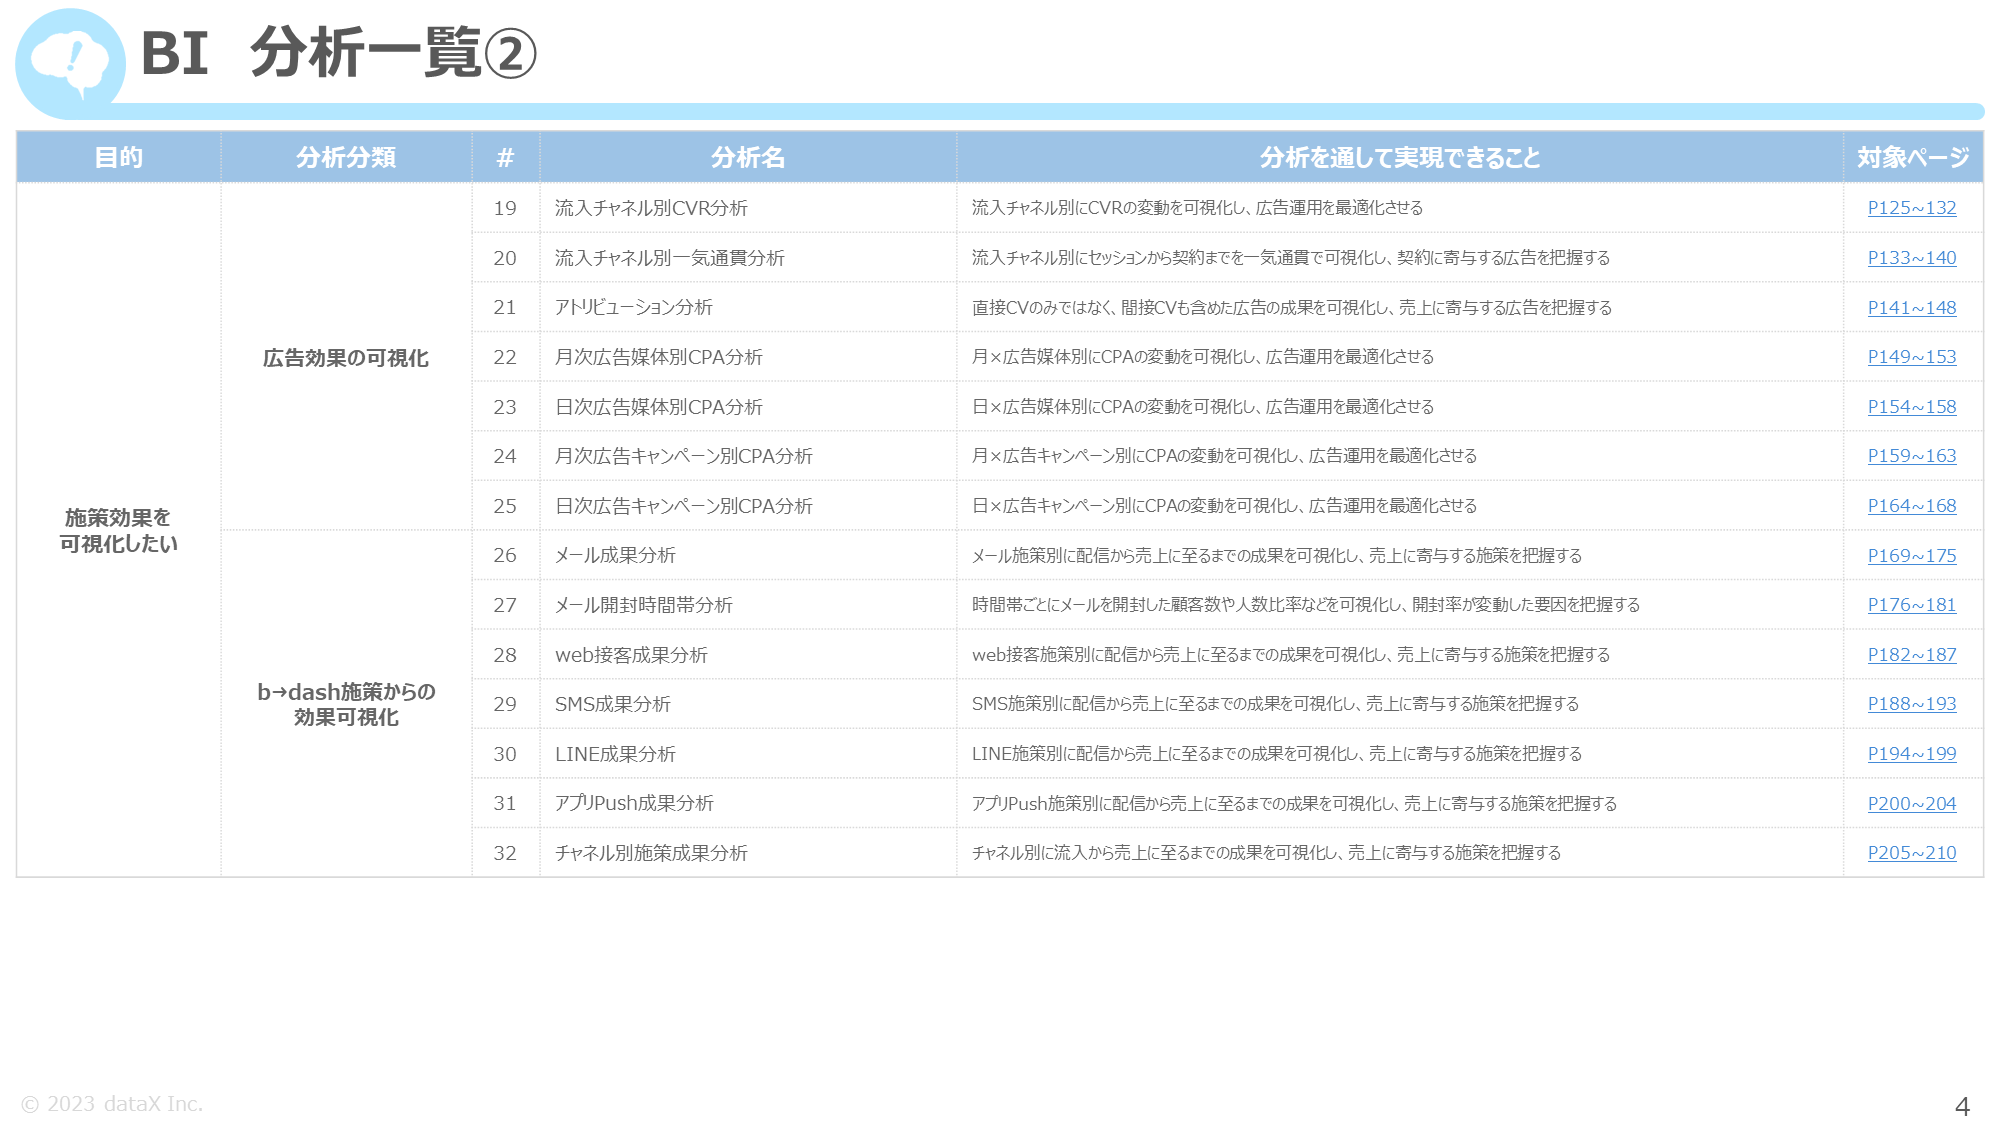The width and height of the screenshot is (2000, 1125).
Task: Open page link P164~168
Action: (x=1911, y=506)
